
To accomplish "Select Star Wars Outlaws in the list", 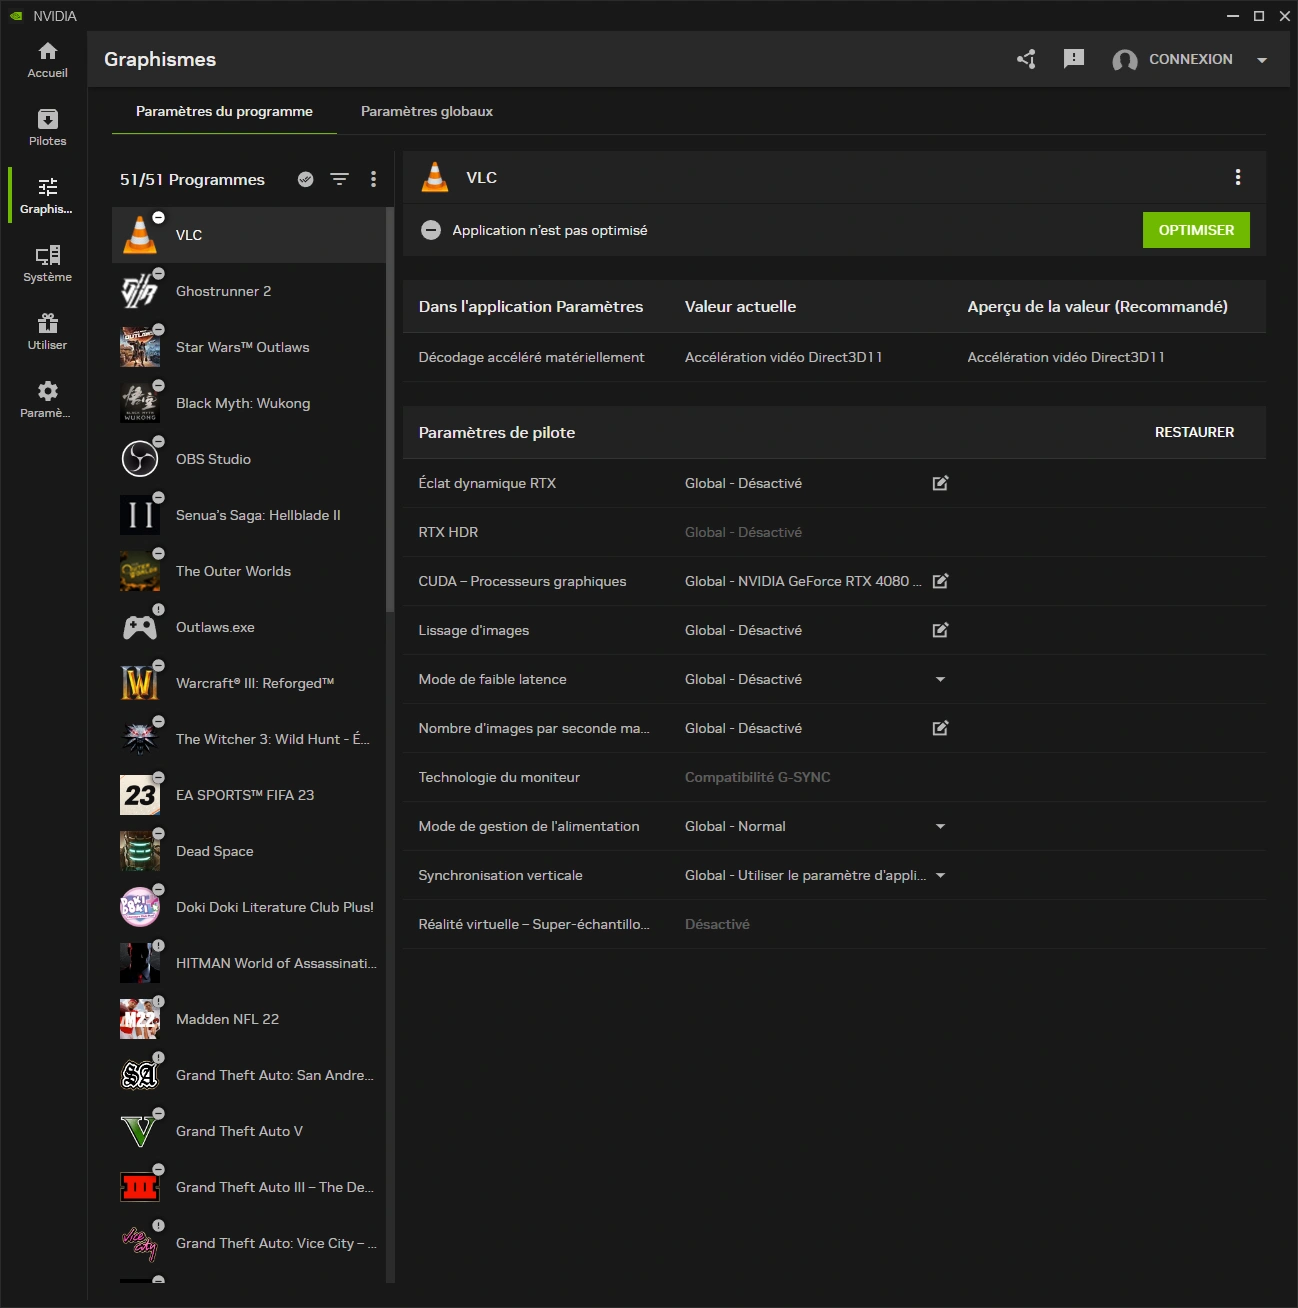I will (248, 347).
